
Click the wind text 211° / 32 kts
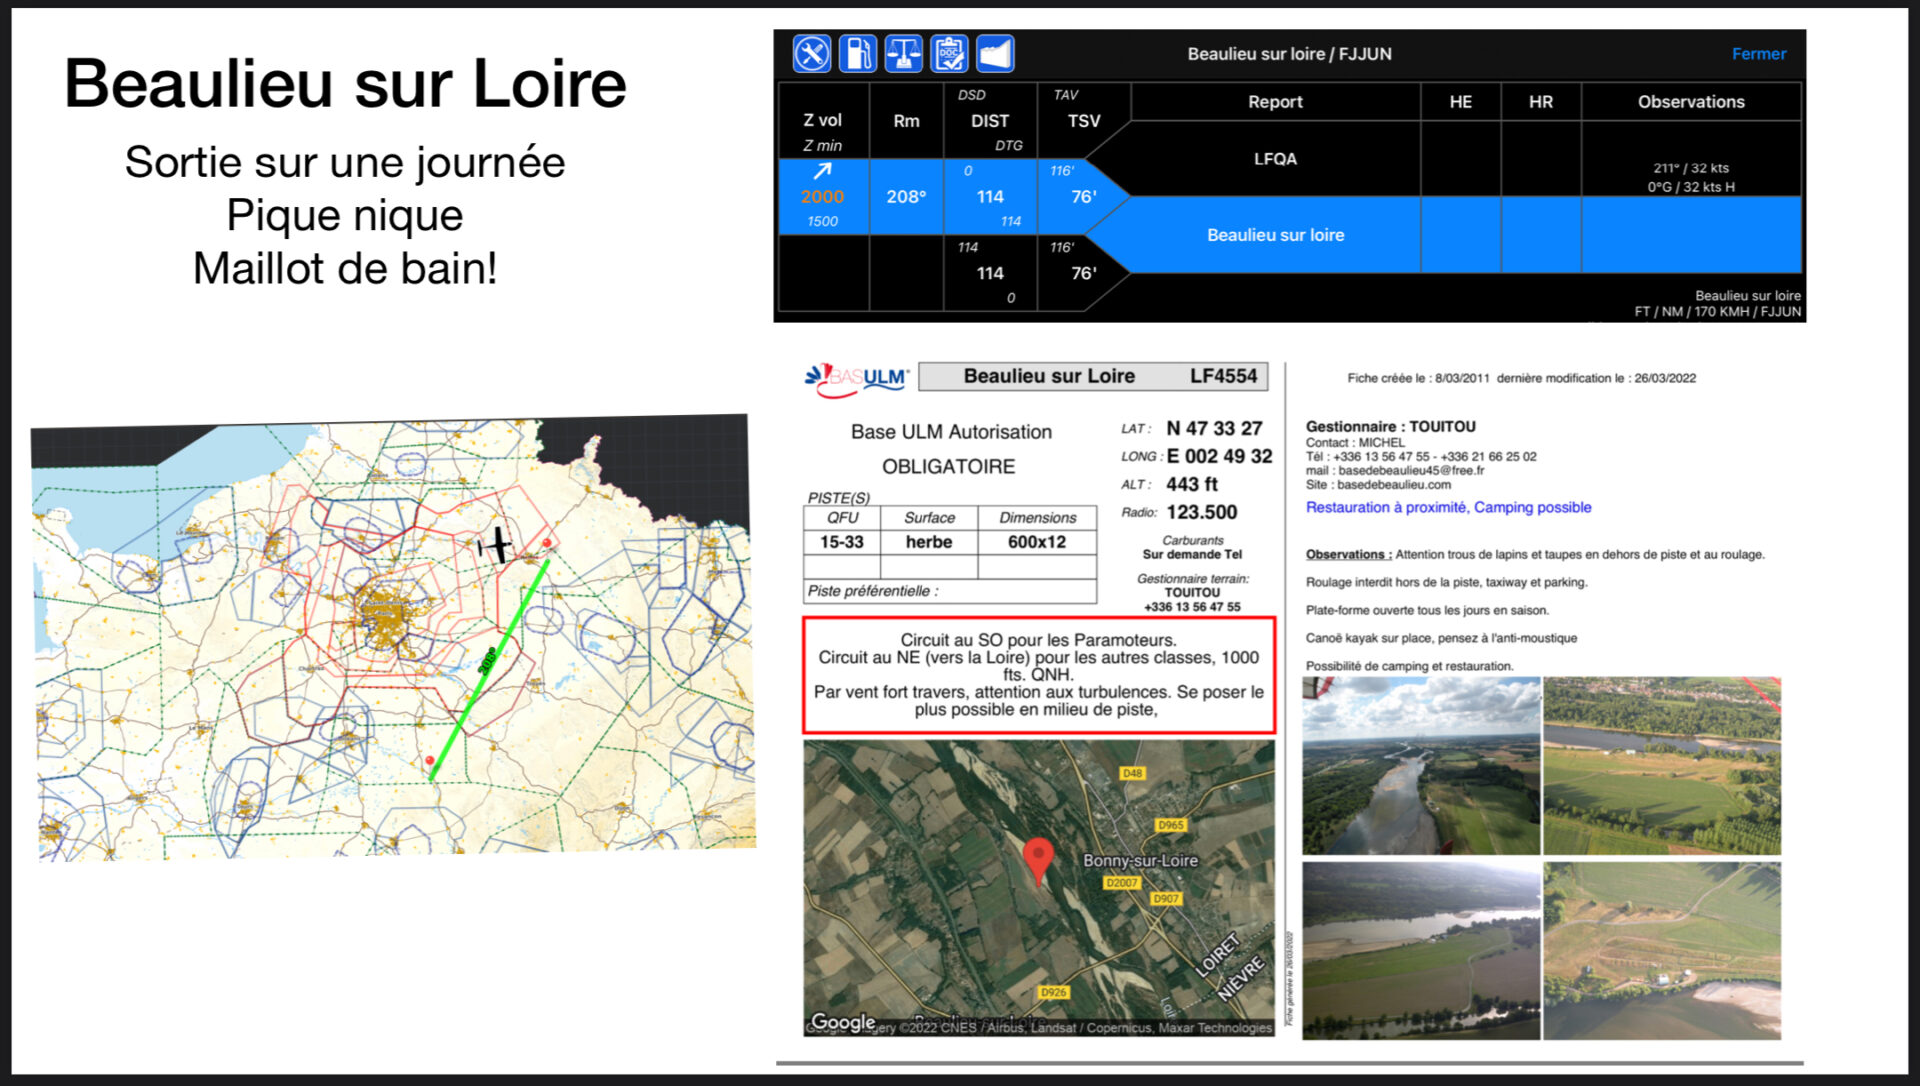coord(1691,168)
